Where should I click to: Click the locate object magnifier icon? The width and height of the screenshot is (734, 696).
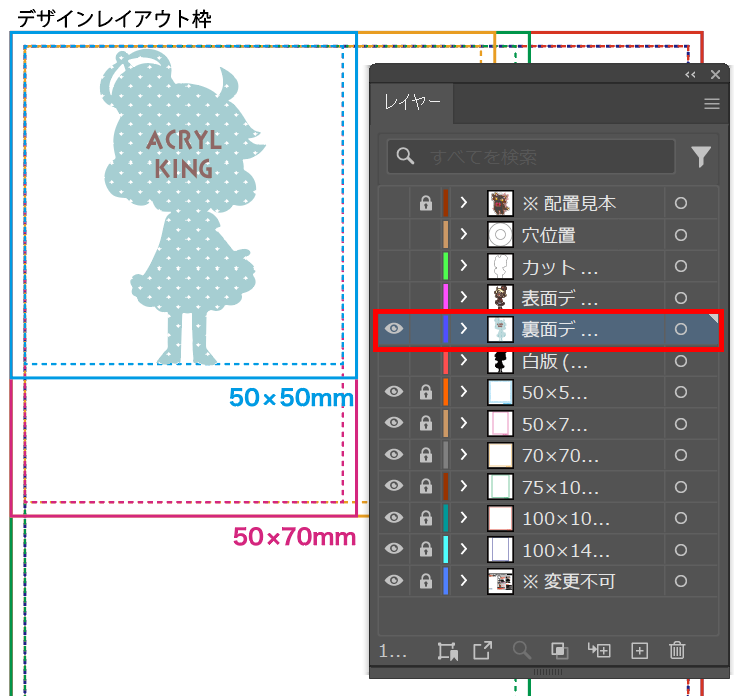click(521, 651)
